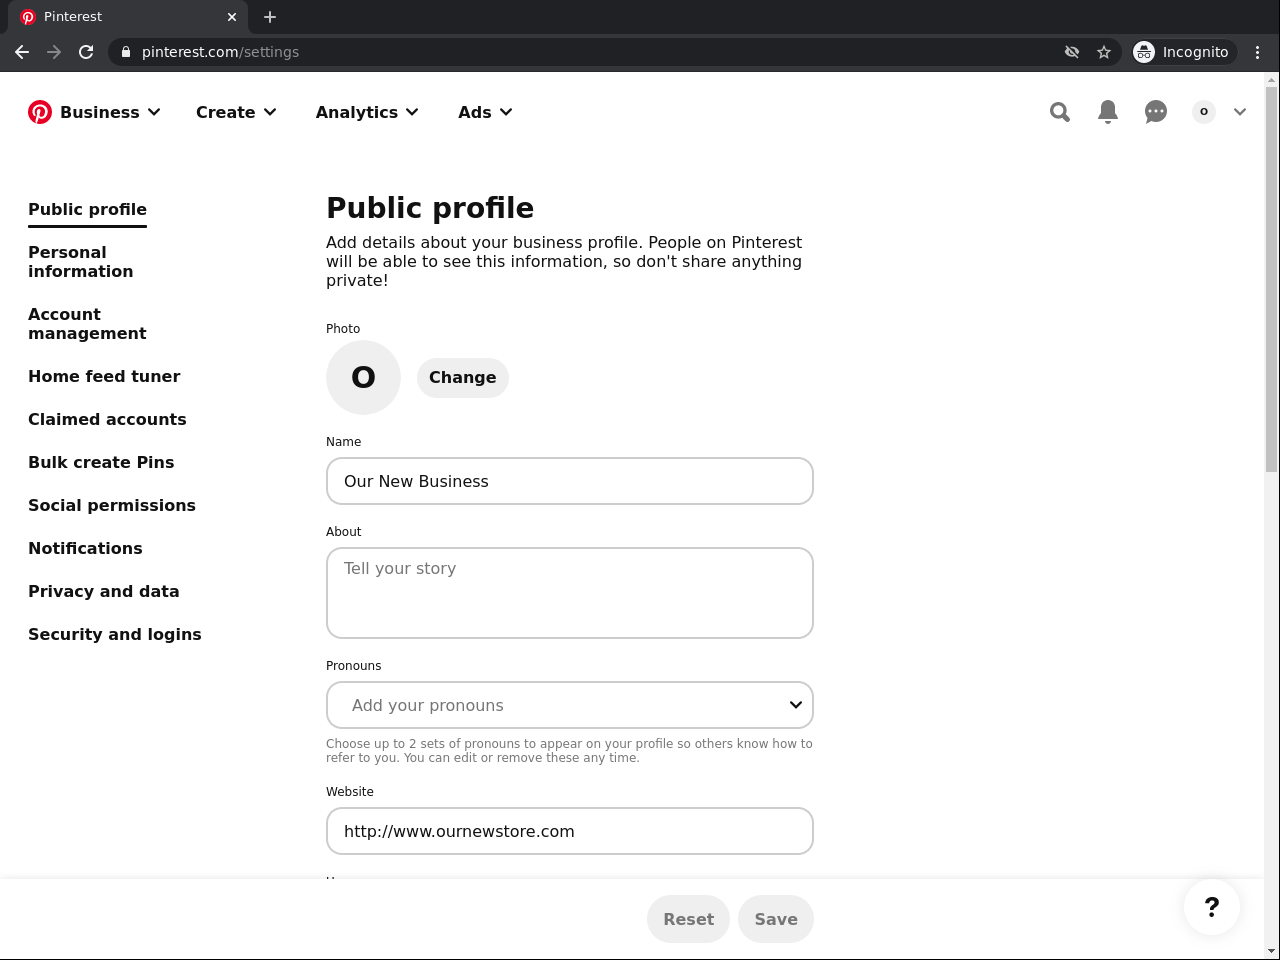The width and height of the screenshot is (1280, 960).
Task: Bookmark this page with star icon
Action: point(1104,52)
